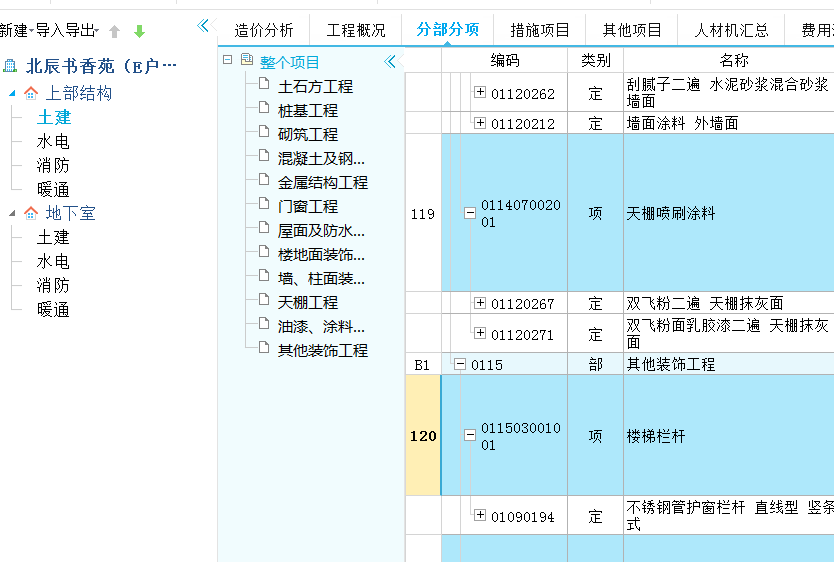This screenshot has height=562, width=834.
Task: Open the 人材机汇总 tab
Action: 731,30
